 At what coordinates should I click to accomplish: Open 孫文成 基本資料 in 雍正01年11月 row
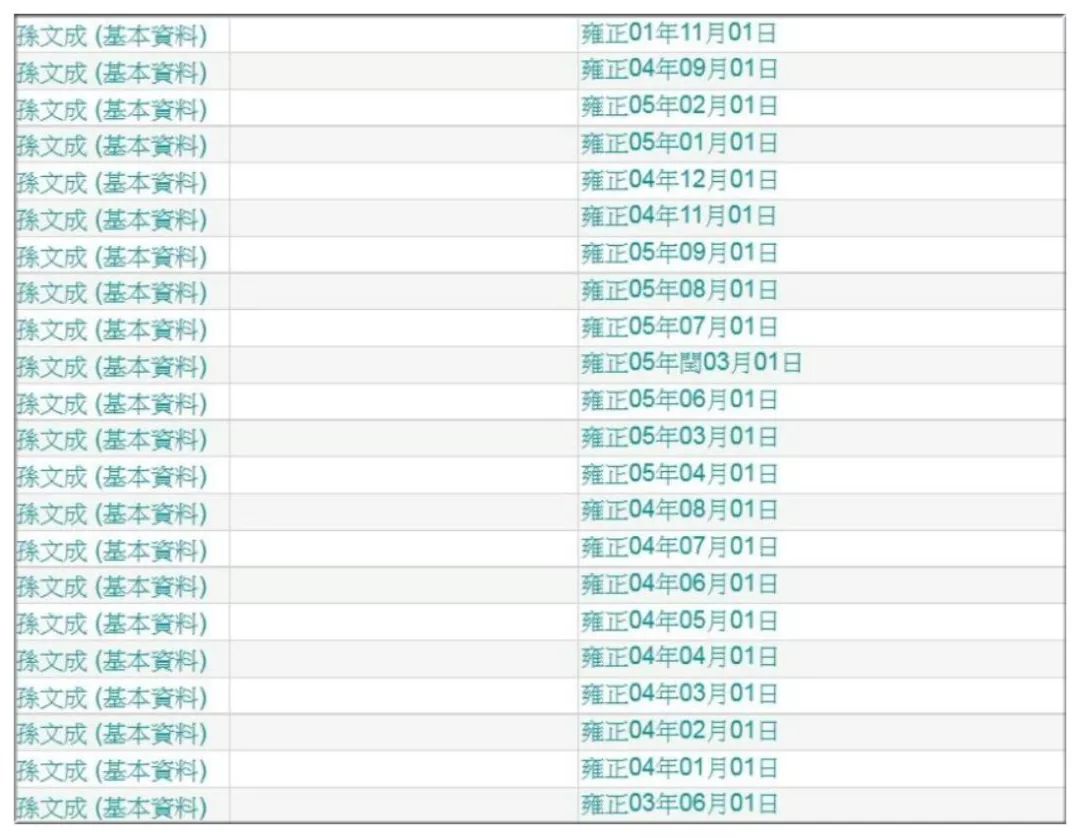point(112,36)
